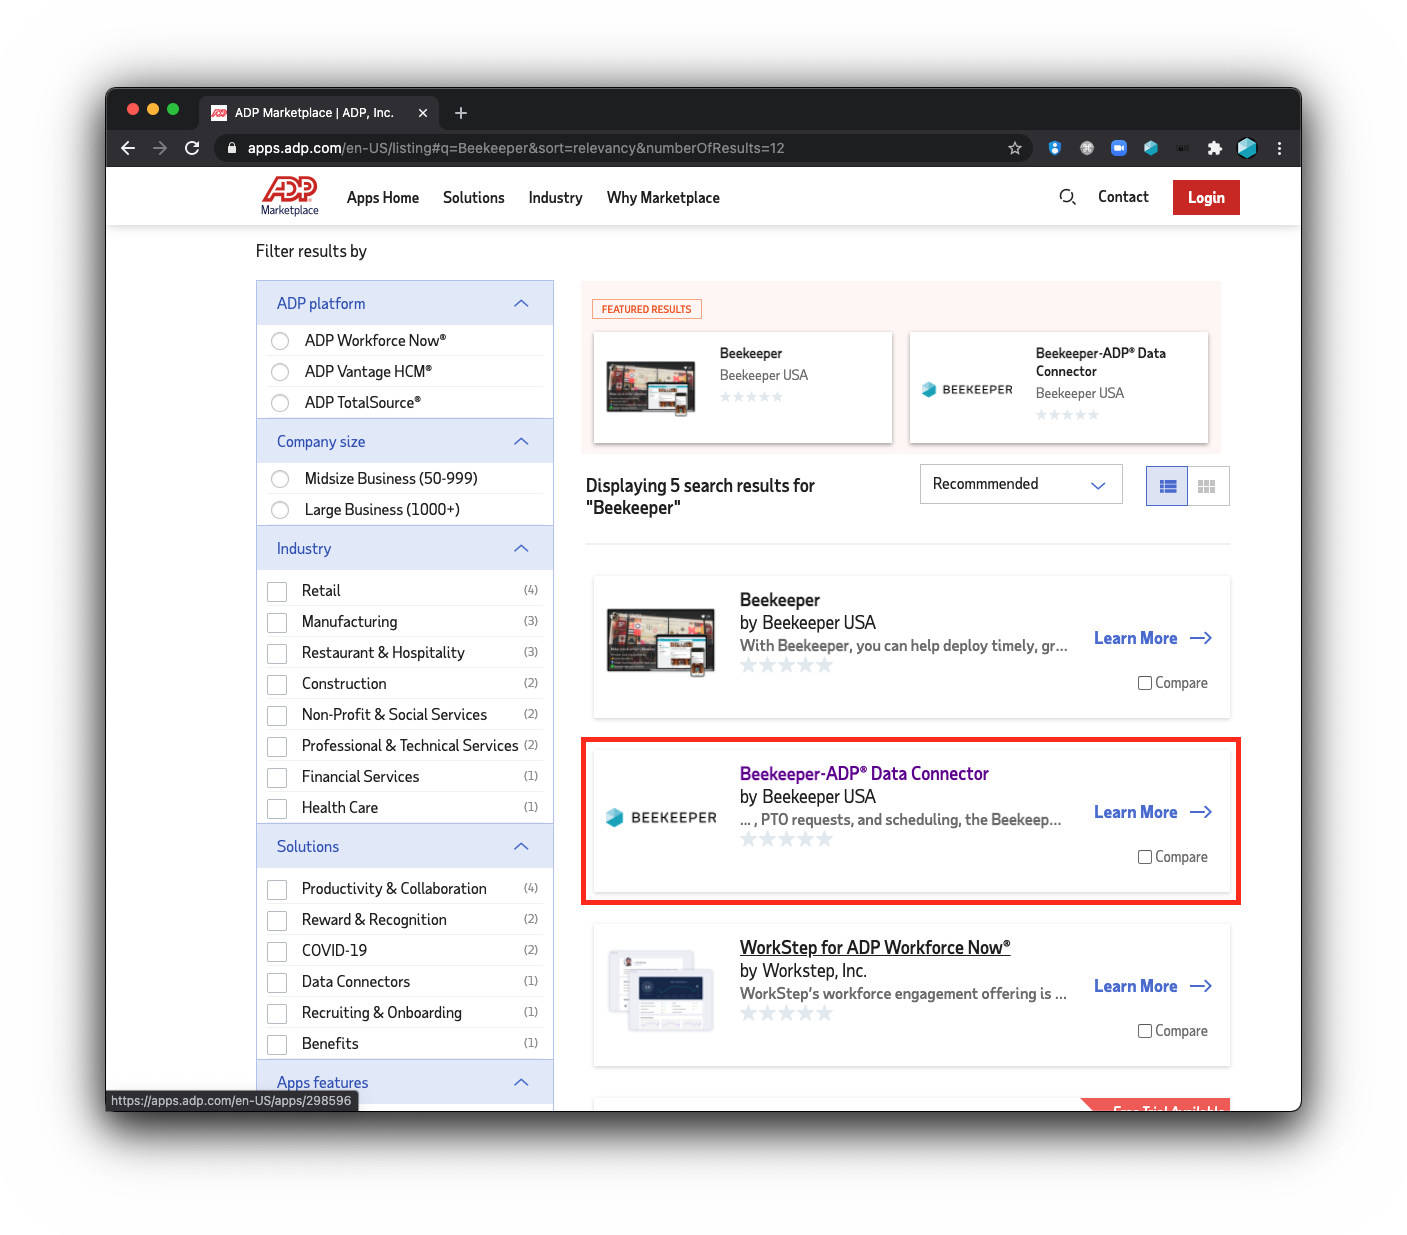Select Midsize Business (50-999) option
Viewport: 1407px width, 1235px height.
click(x=280, y=479)
